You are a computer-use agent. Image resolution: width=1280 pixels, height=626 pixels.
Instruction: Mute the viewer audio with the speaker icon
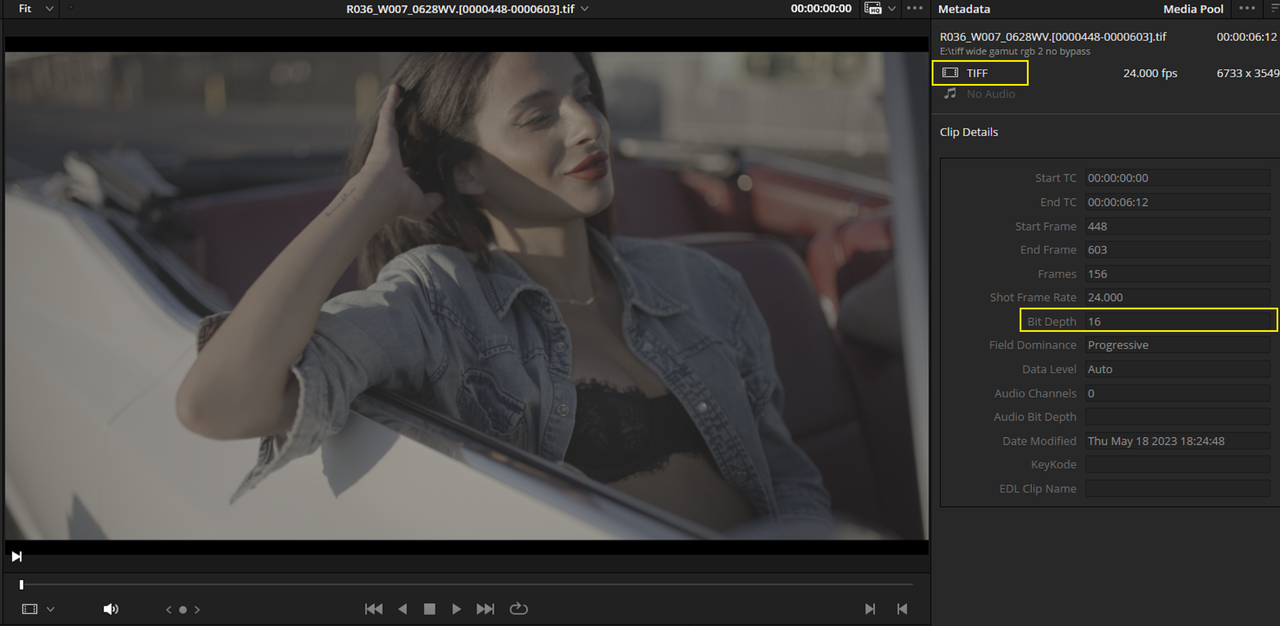coord(111,609)
